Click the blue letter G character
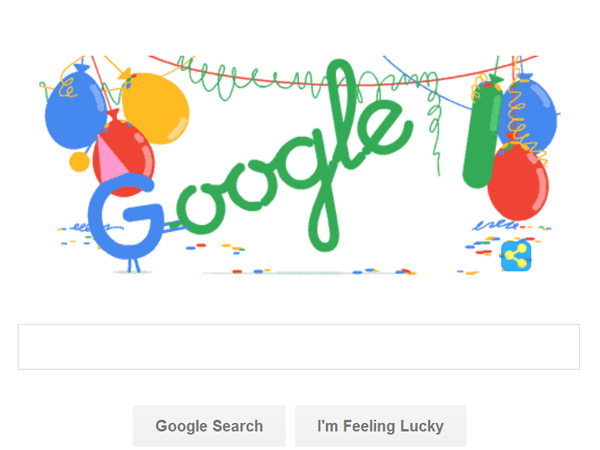The image size is (600, 450). (x=126, y=216)
